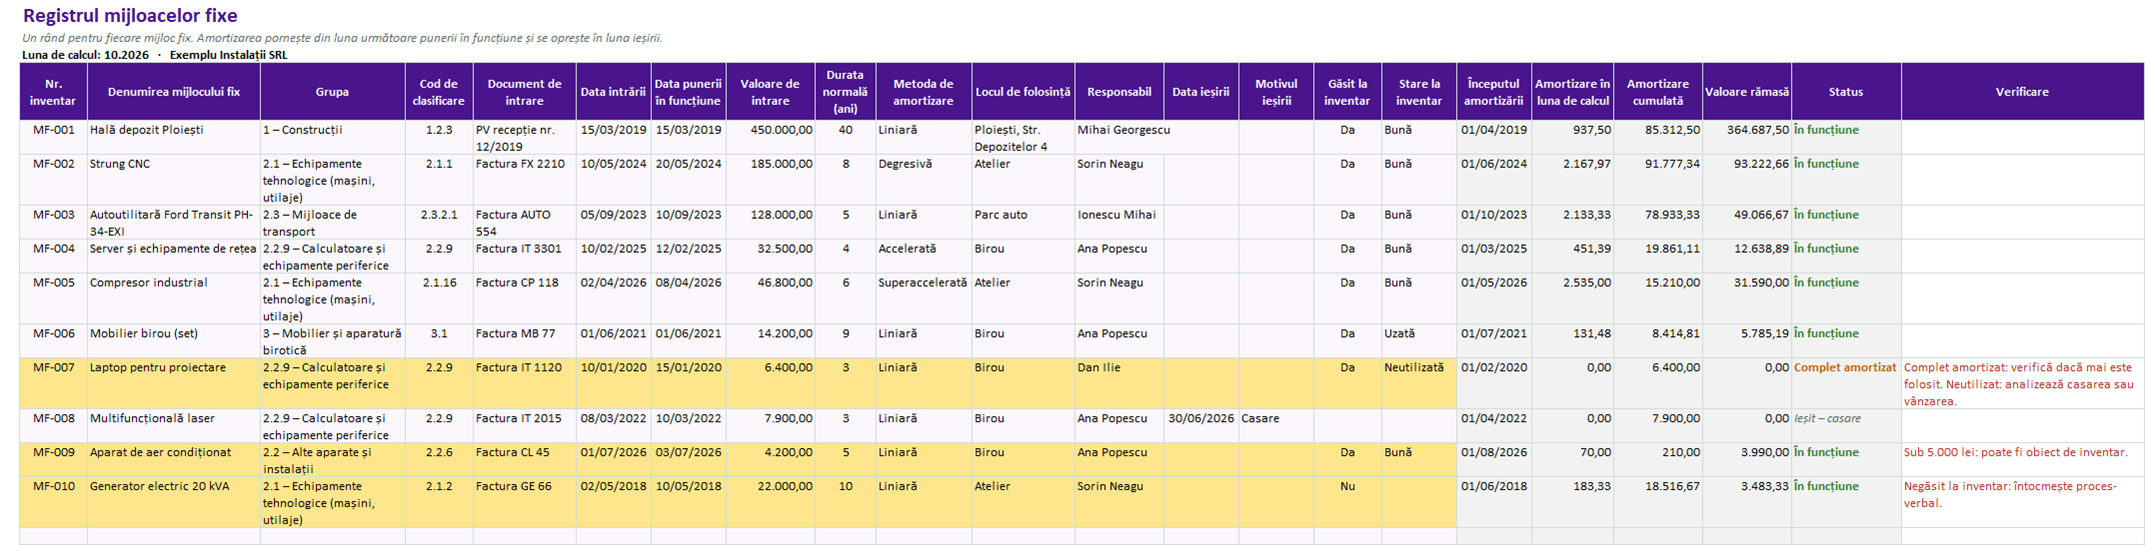Select the 'Casare' exit reason cell

(1276, 426)
